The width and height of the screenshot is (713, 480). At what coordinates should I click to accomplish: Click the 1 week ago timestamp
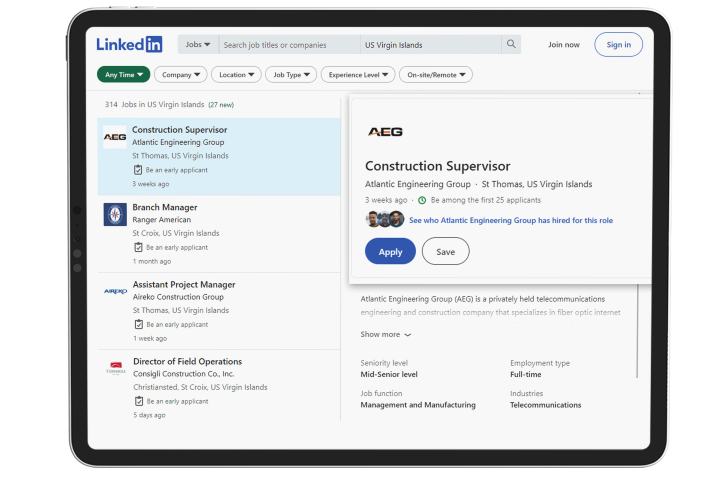pos(150,339)
